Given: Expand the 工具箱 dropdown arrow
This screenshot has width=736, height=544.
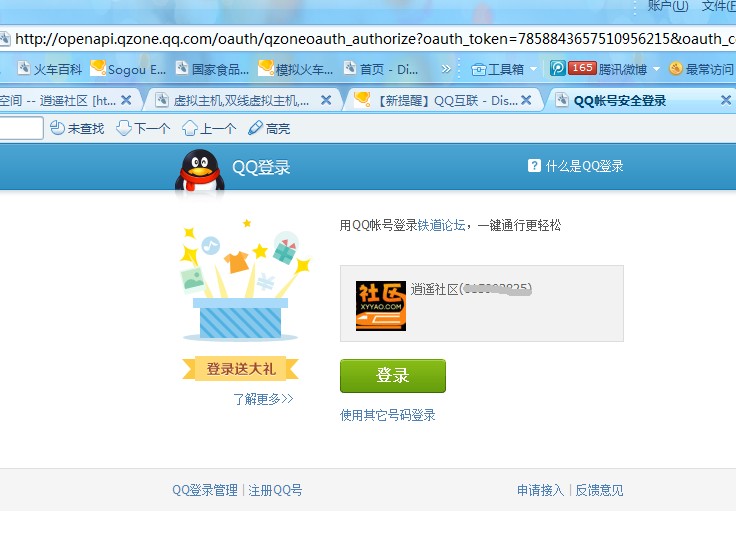Looking at the screenshot, I should [x=533, y=69].
